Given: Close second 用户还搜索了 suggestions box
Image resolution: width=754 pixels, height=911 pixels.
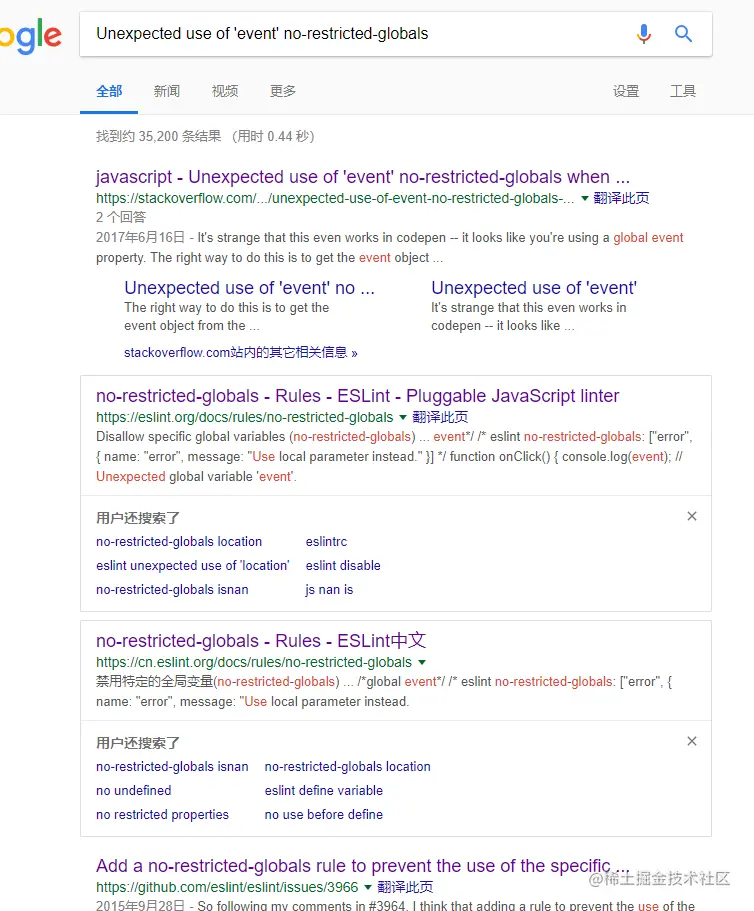Looking at the screenshot, I should point(692,741).
